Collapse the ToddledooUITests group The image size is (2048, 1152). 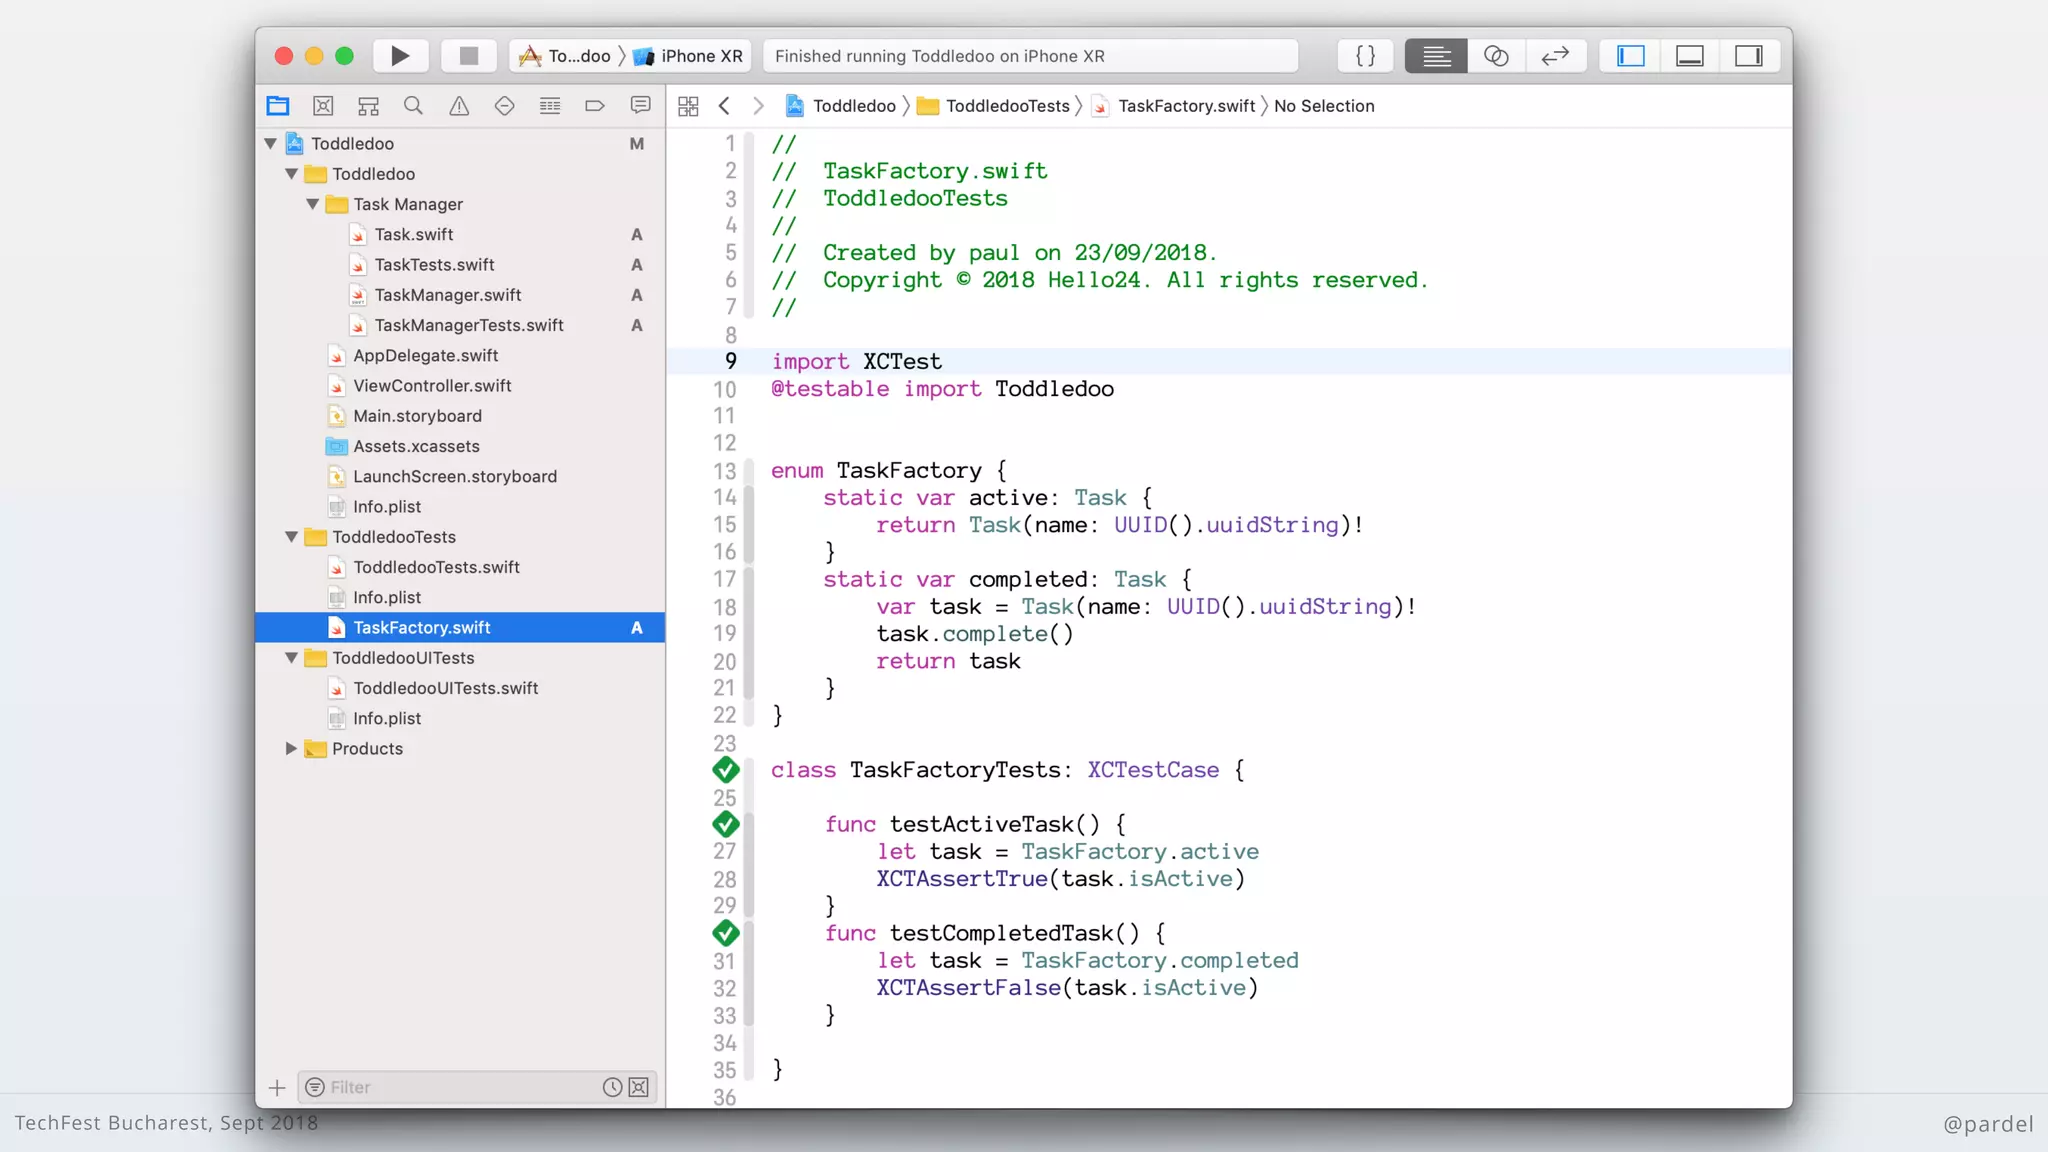point(291,658)
